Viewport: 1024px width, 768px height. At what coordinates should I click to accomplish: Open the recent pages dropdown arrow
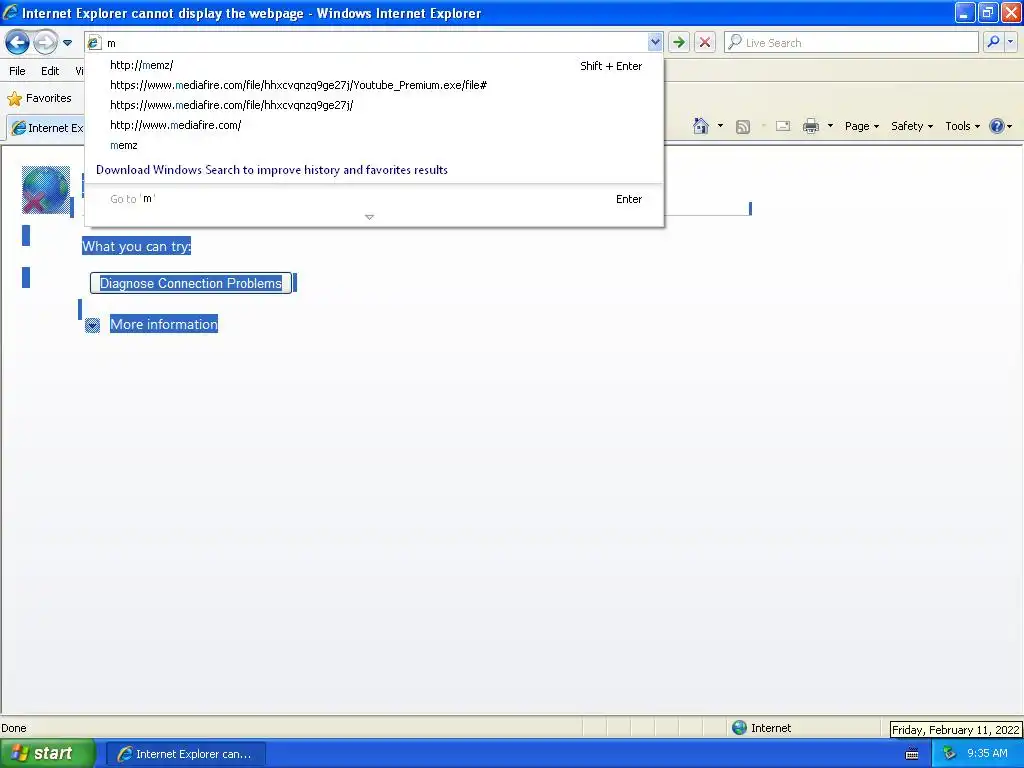67,43
